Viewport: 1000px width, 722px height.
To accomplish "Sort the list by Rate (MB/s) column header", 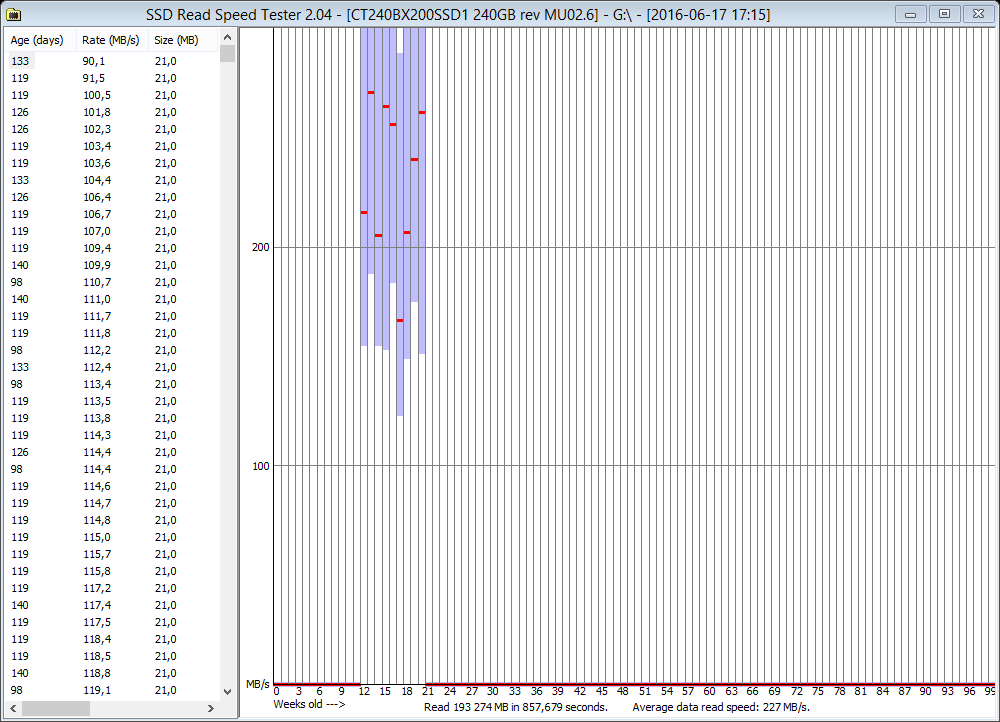I will pyautogui.click(x=108, y=40).
